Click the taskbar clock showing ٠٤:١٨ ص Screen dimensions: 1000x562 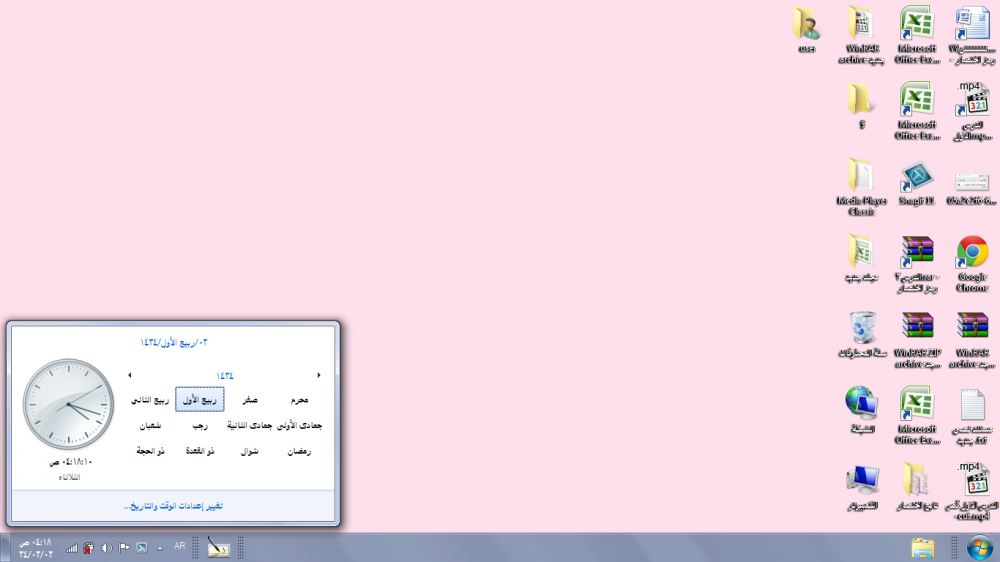pos(36,547)
